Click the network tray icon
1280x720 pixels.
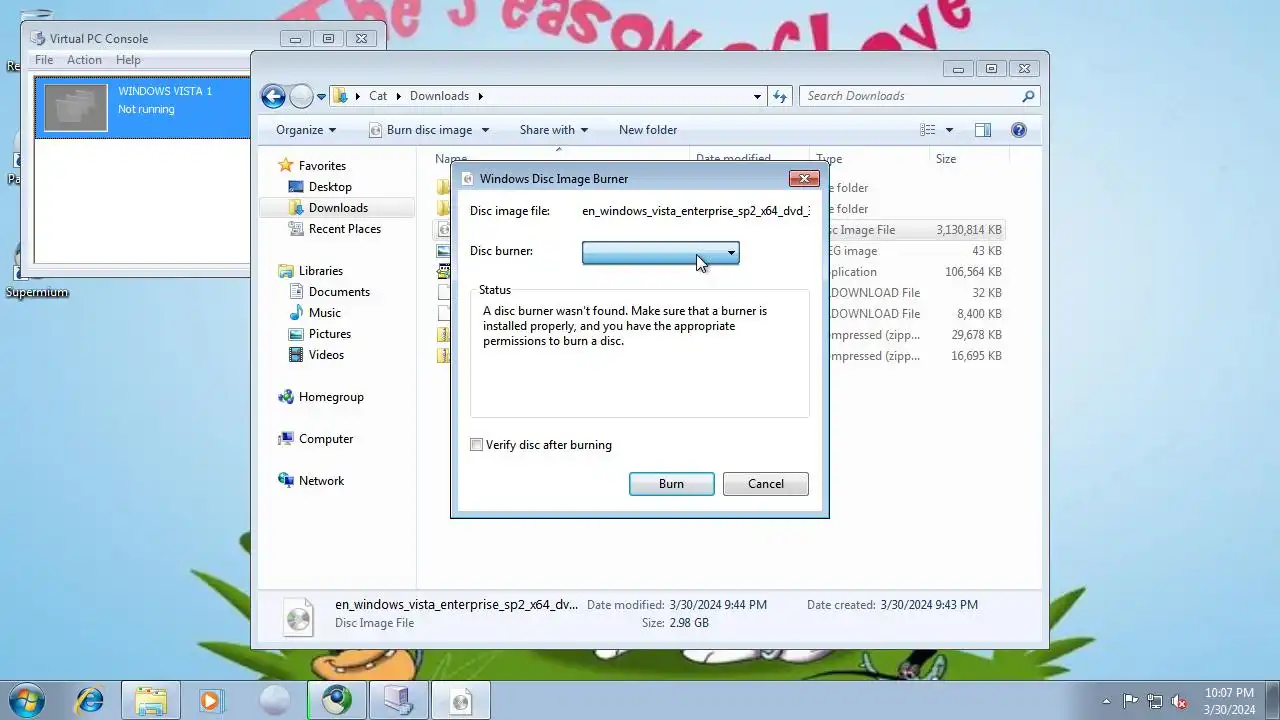1155,701
